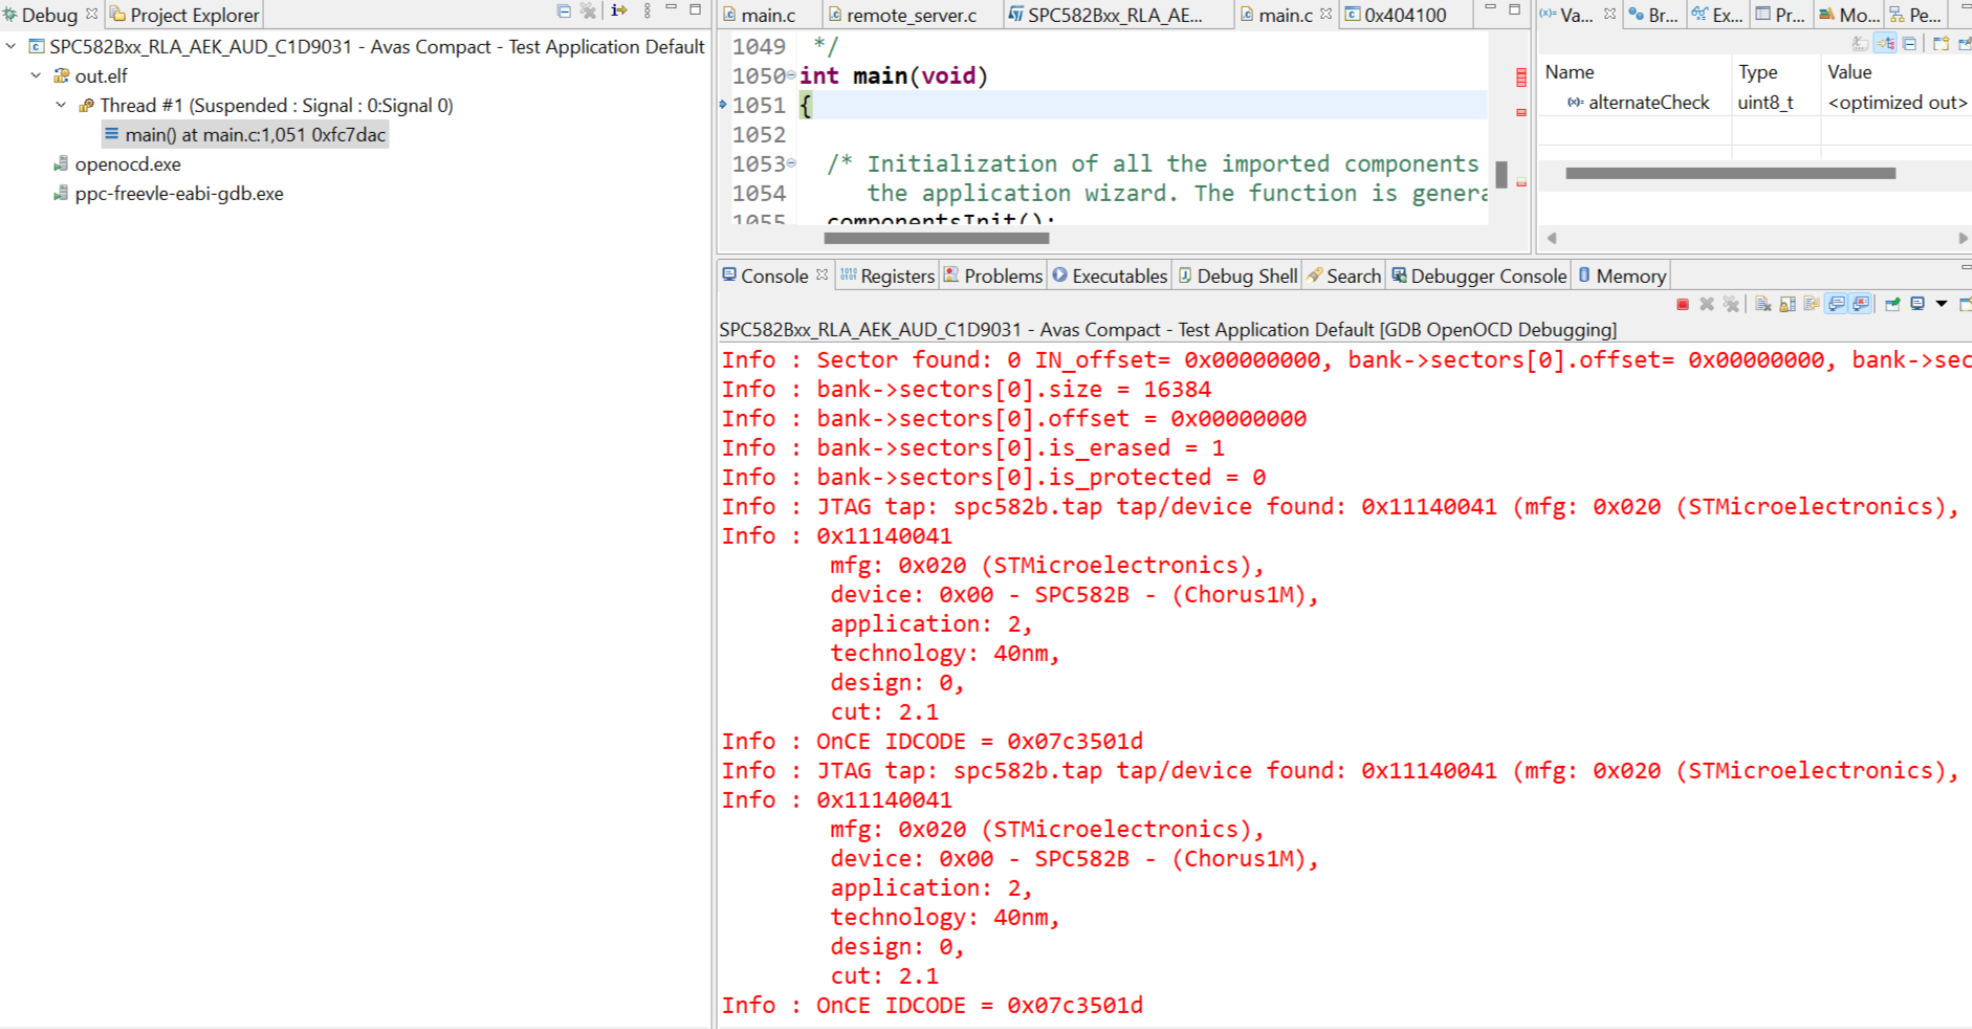Remove the launch from the Console toolbar

pos(1707,304)
